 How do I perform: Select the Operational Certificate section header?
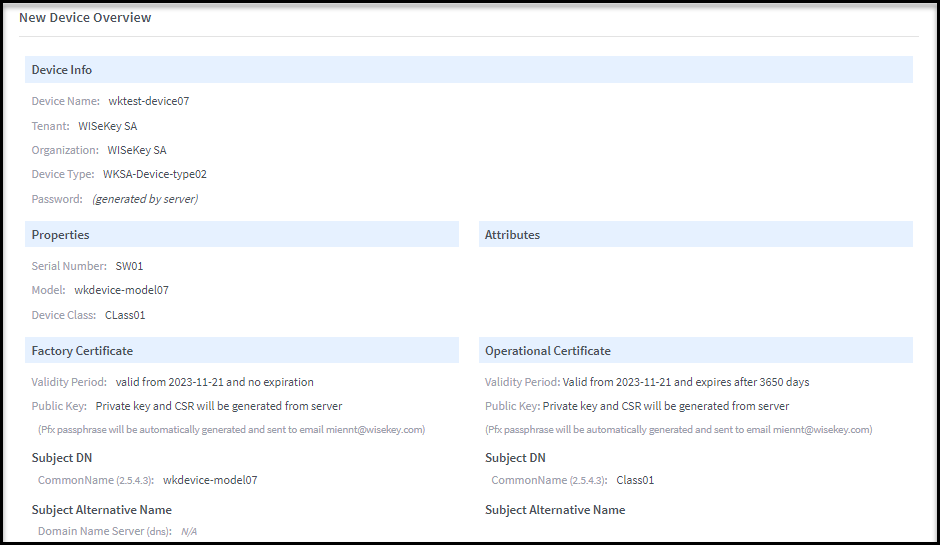[547, 351]
